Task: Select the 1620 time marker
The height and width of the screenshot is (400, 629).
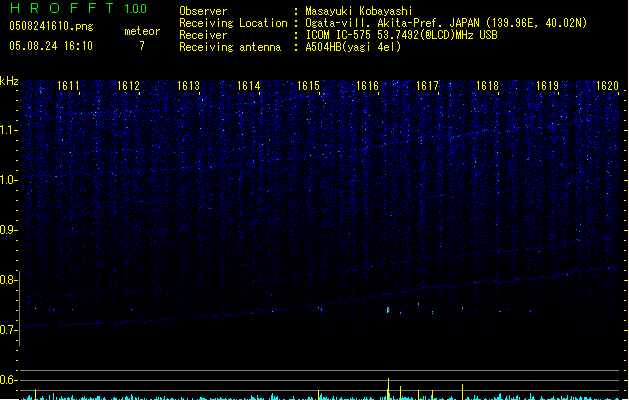Action: tap(607, 87)
